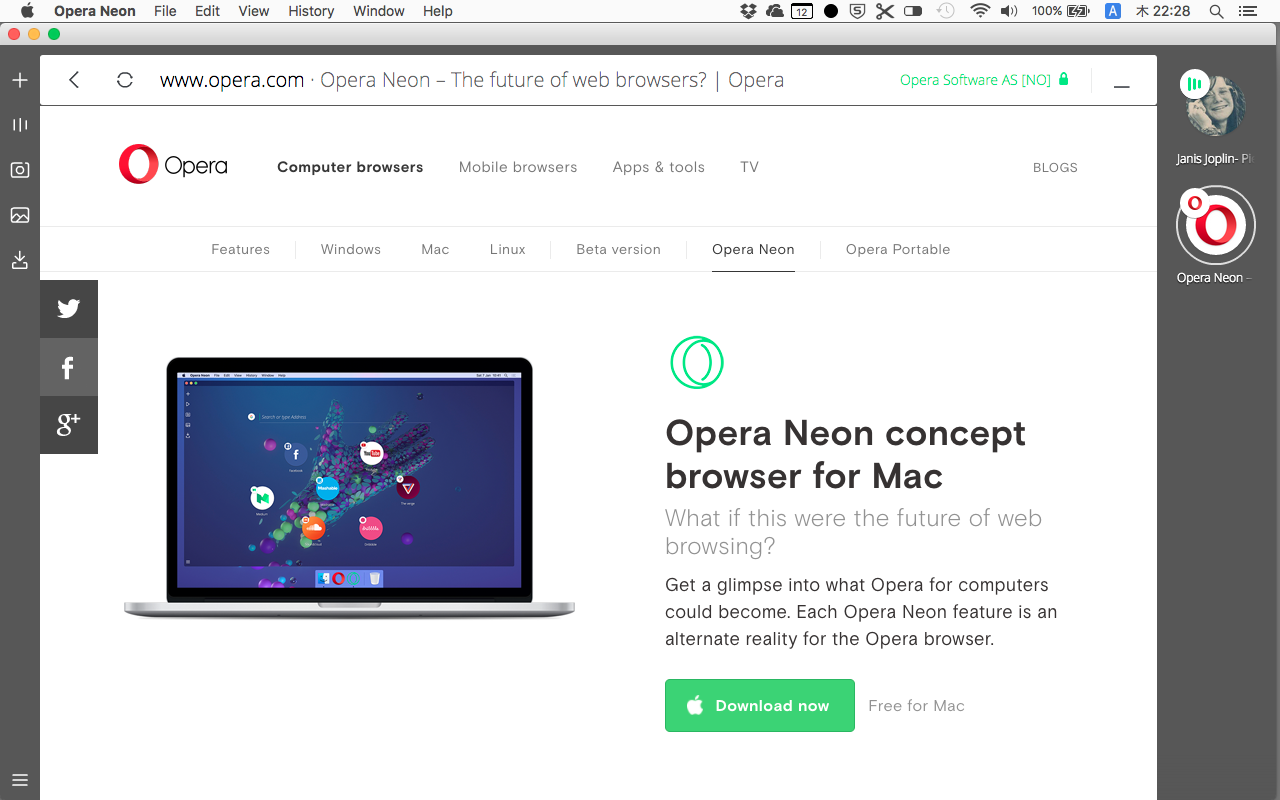Go back with the left chevron
The image size is (1280, 800).
(74, 80)
